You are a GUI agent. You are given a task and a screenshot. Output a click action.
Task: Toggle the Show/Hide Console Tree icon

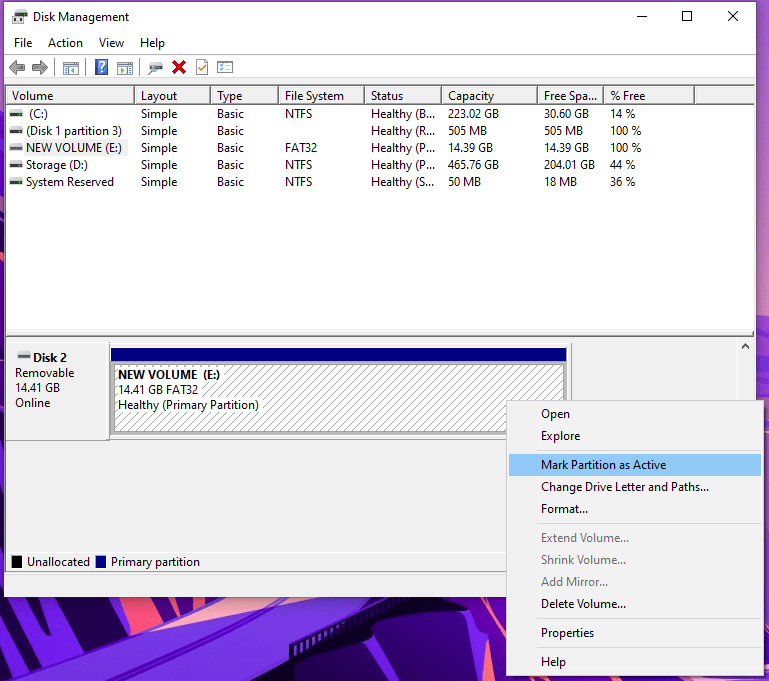tap(71, 68)
